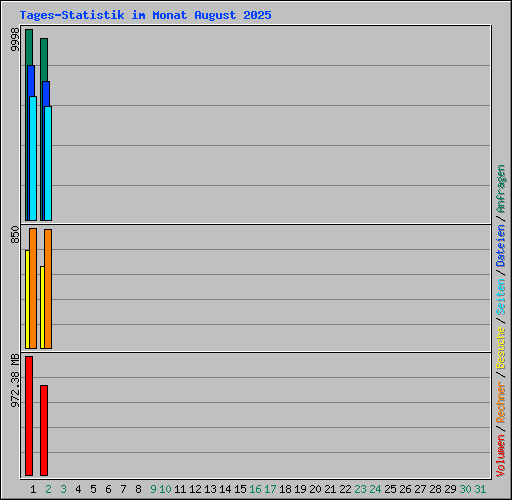
Task: Click day 30 on the x-axis
Action: (465, 489)
